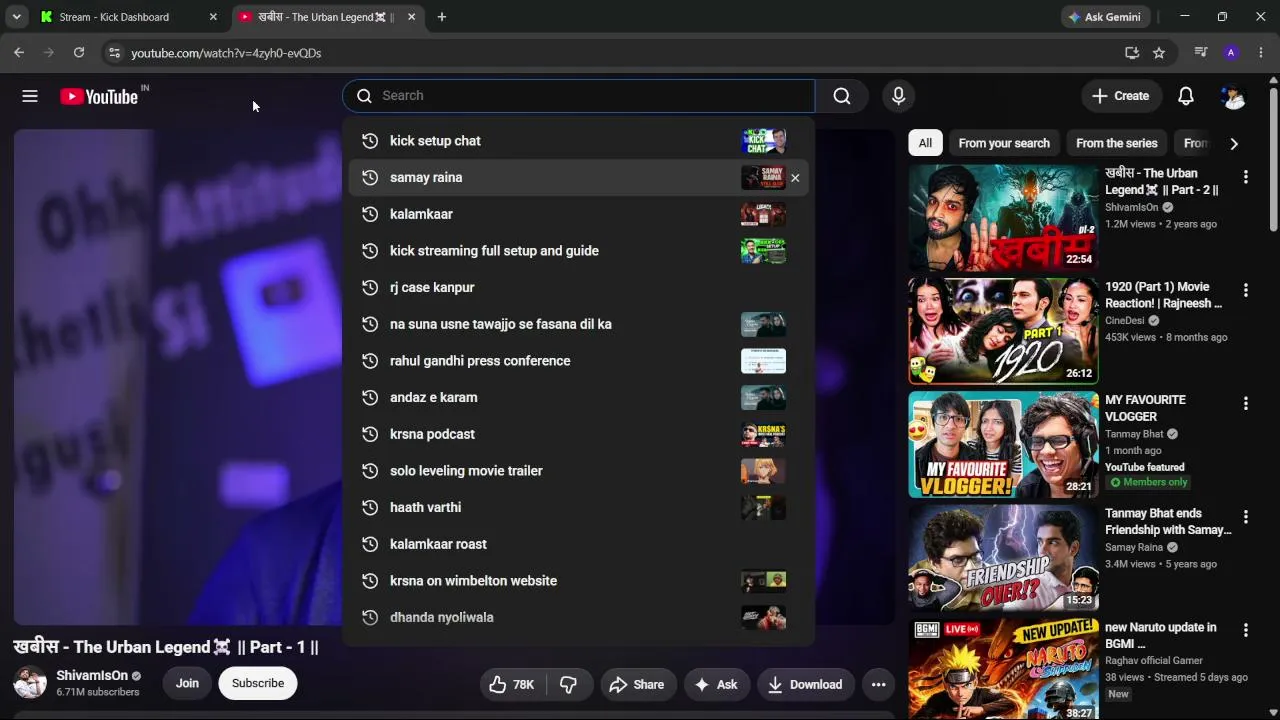Viewport: 1280px width, 720px height.
Task: Switch to Stream - Kick Dashboard tab
Action: [129, 17]
